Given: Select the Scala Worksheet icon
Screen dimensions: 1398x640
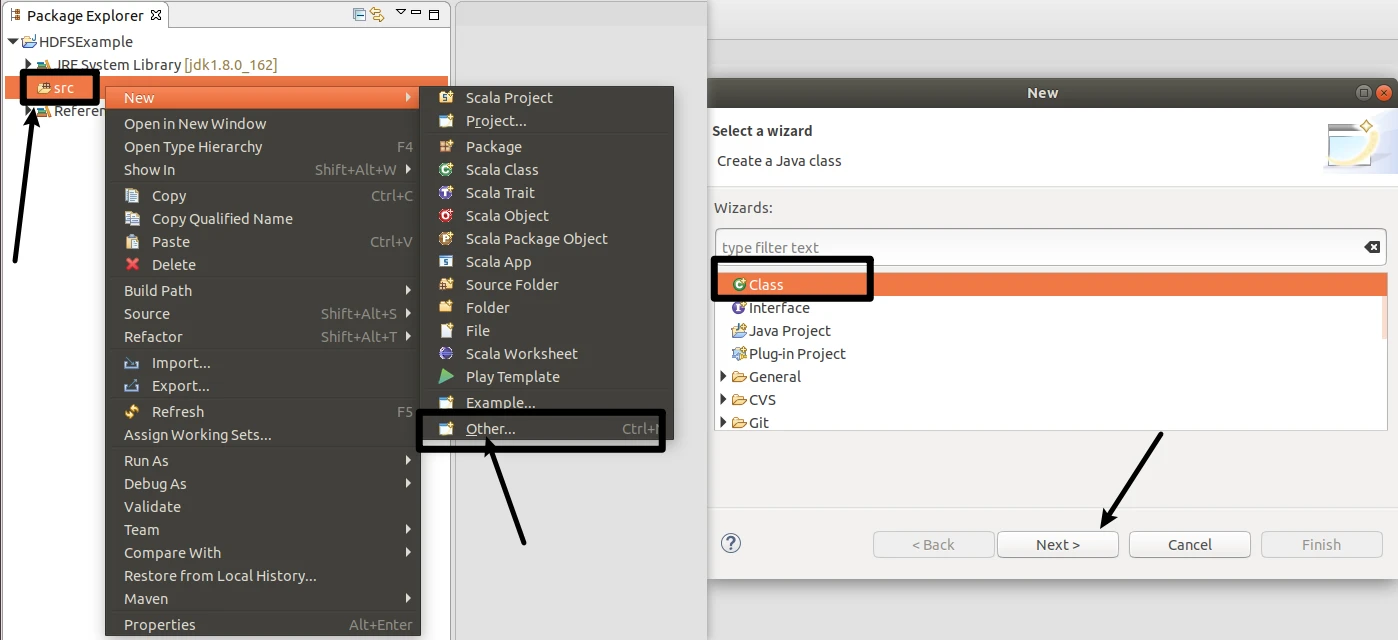Looking at the screenshot, I should tap(446, 354).
